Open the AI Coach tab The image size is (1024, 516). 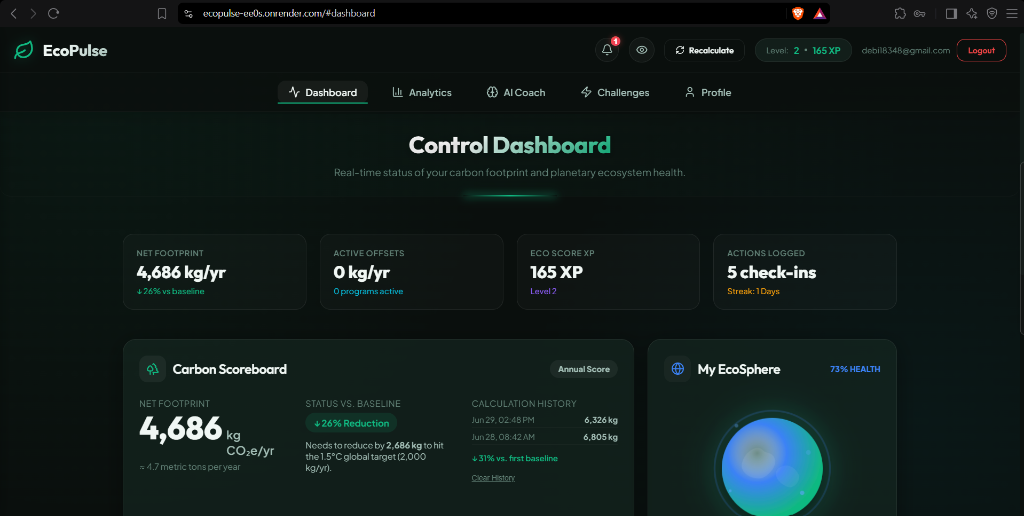[x=516, y=93]
